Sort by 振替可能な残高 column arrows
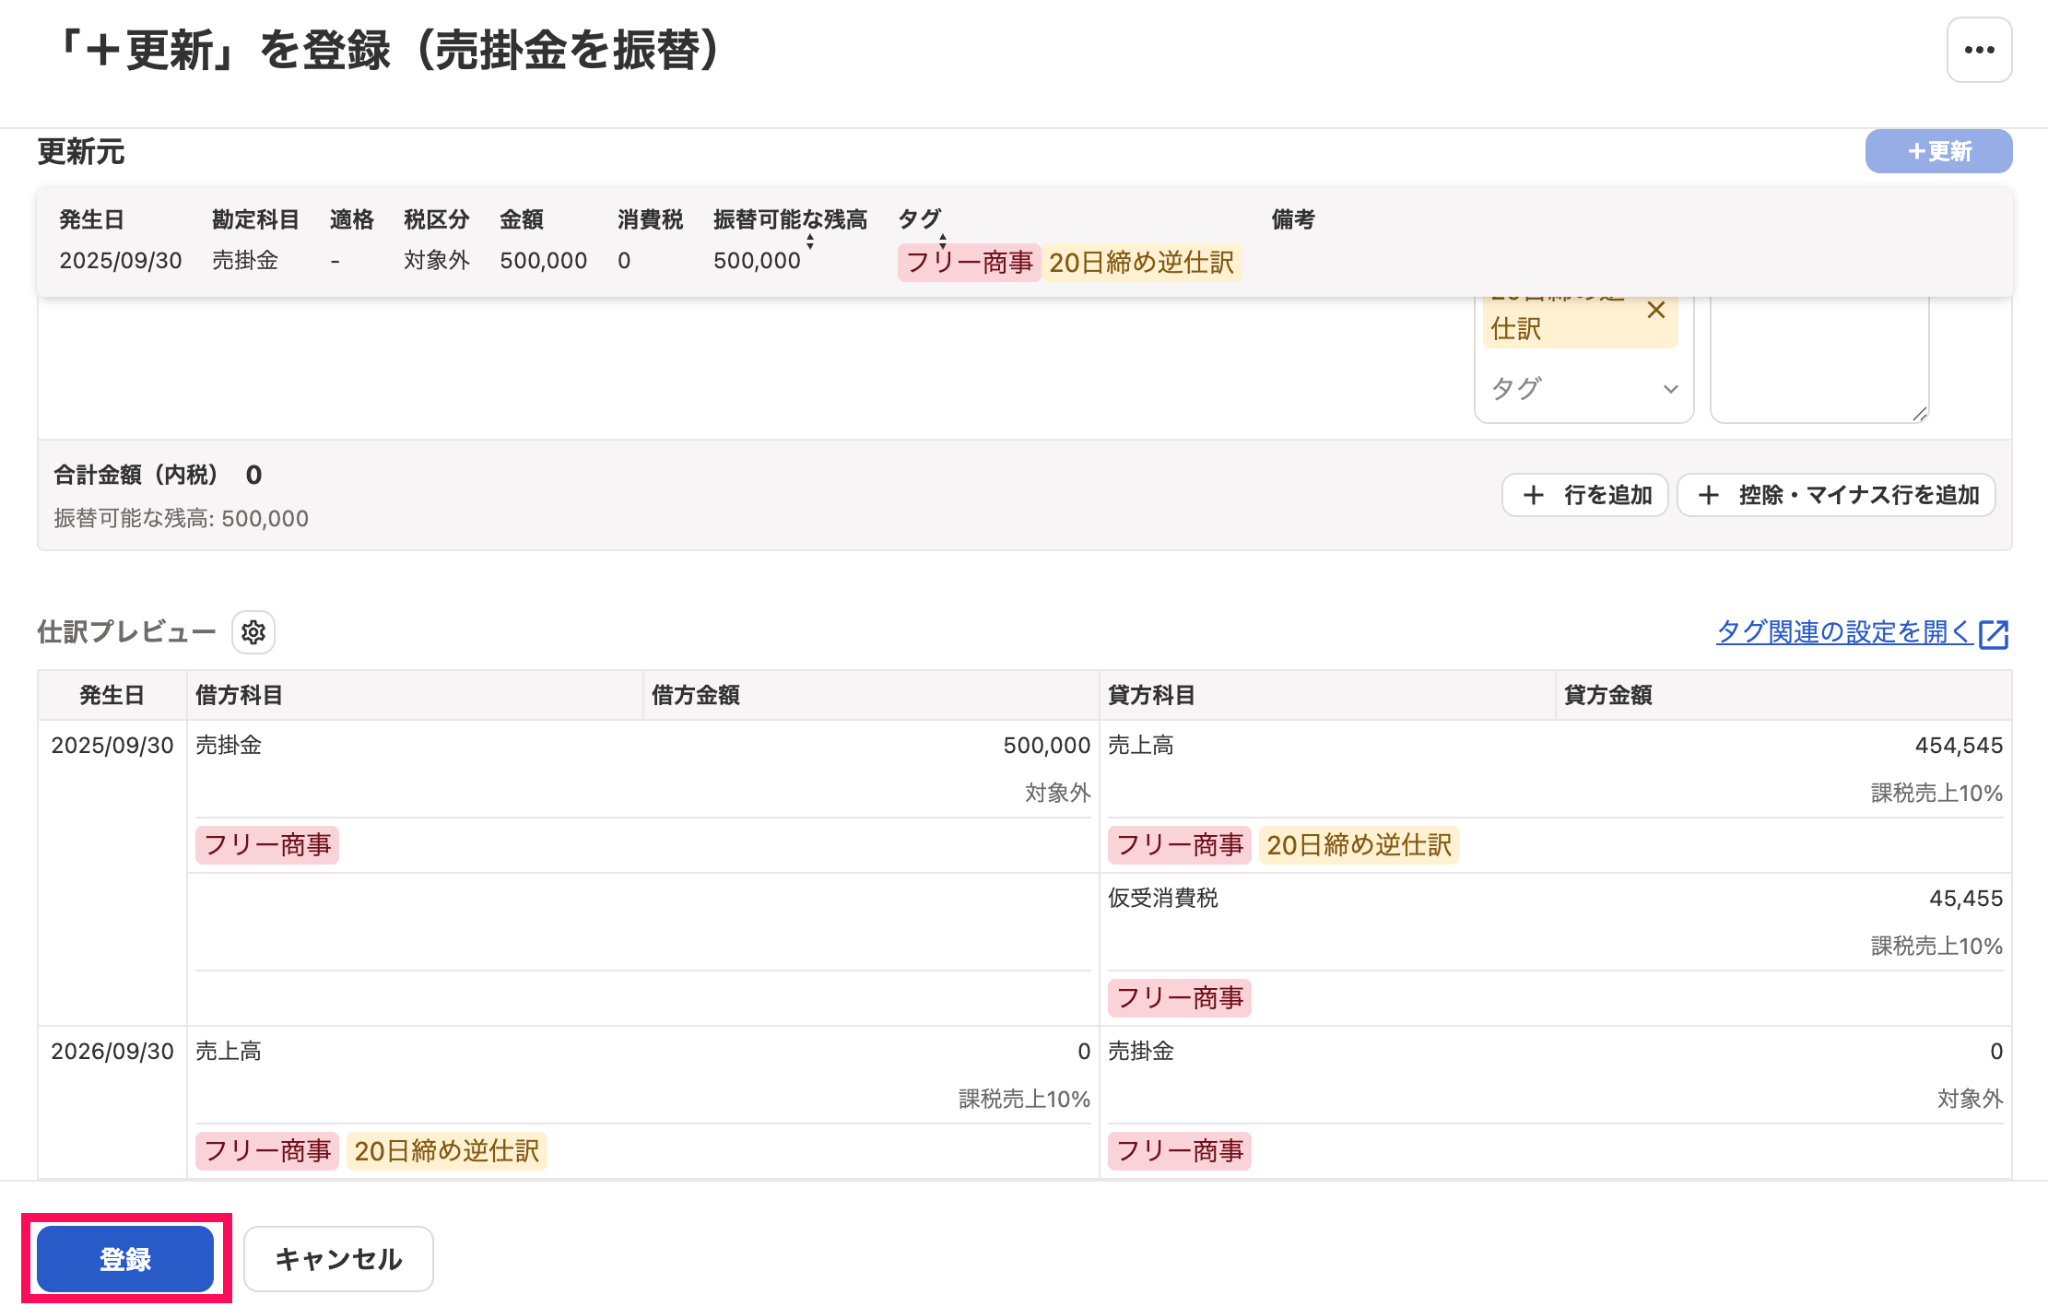This screenshot has height=1316, width=2048. point(810,241)
